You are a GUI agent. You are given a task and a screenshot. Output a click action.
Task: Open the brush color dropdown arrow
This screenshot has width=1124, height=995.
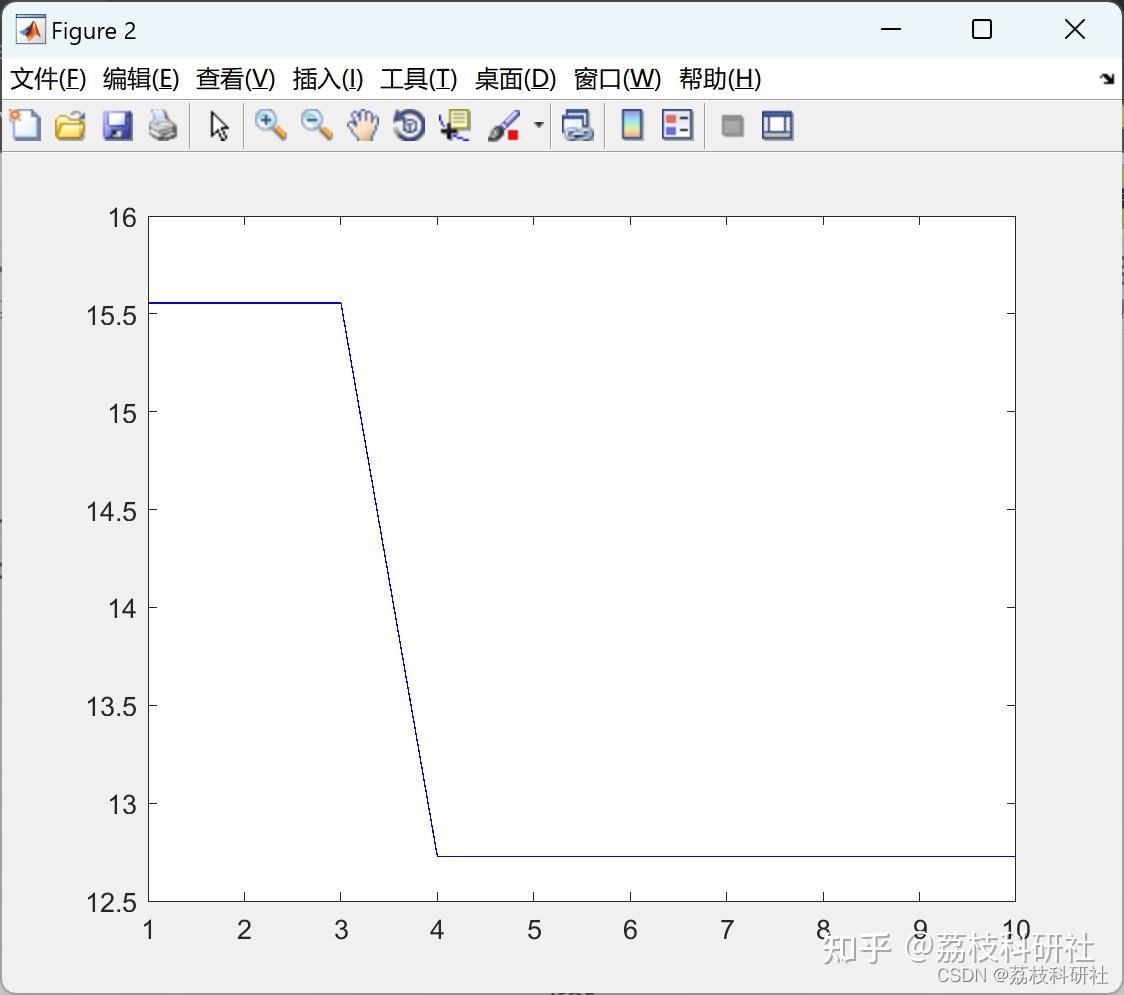tap(539, 125)
